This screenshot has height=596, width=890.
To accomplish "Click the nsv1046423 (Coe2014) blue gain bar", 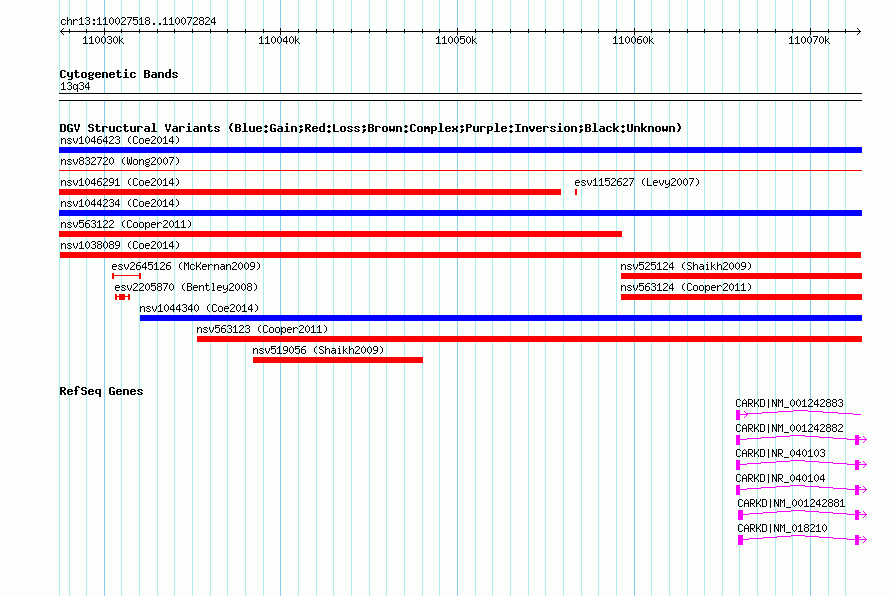I will click(460, 150).
